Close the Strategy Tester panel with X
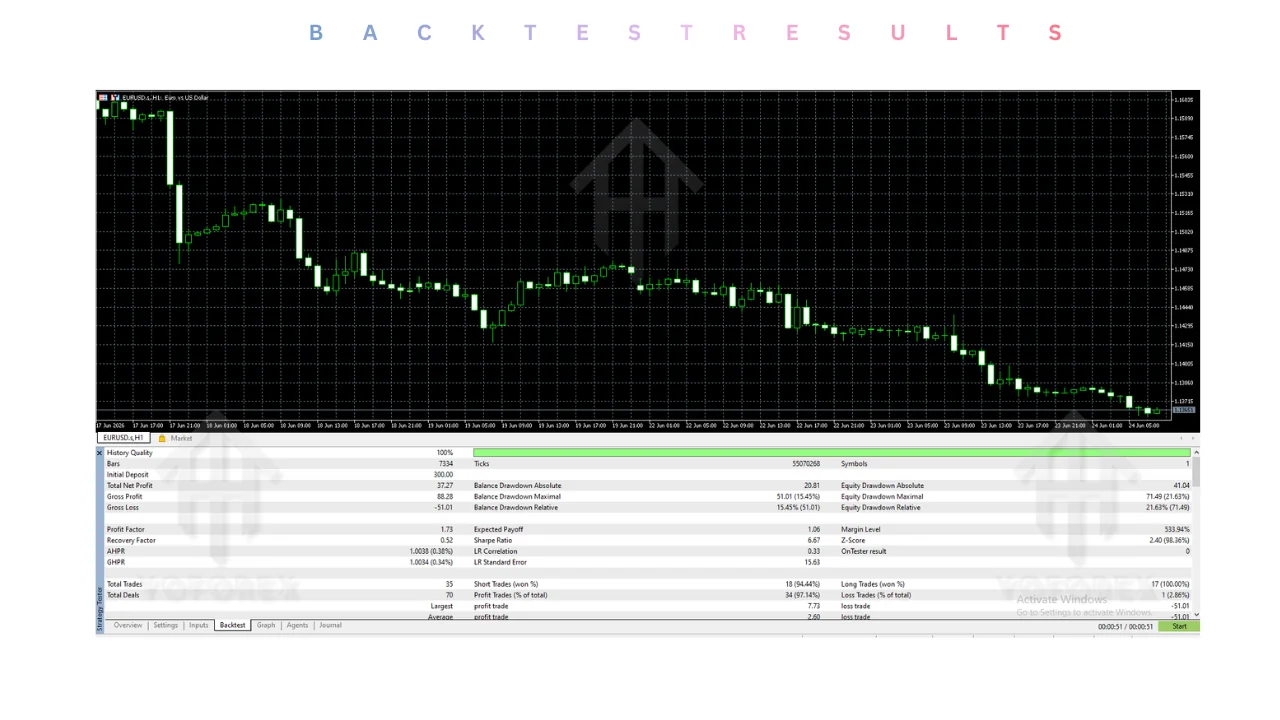 [x=100, y=453]
